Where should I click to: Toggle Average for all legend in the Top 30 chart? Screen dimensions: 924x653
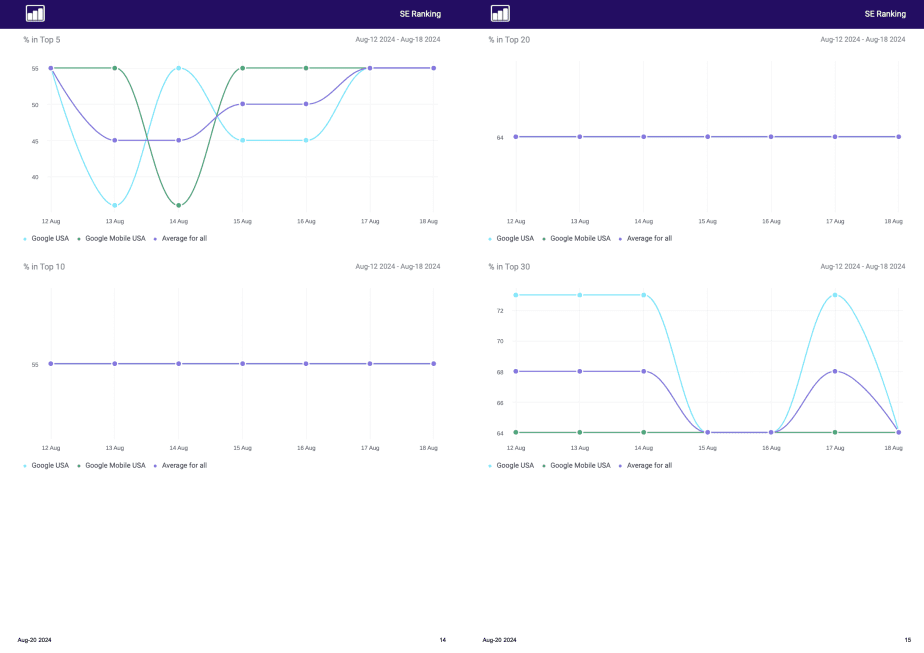pyautogui.click(x=645, y=466)
